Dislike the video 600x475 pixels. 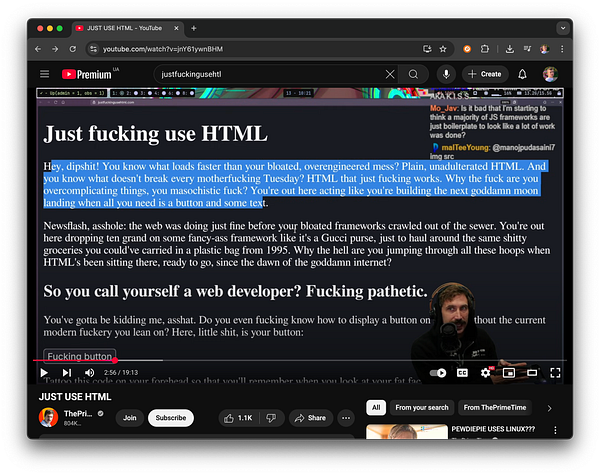tap(271, 418)
